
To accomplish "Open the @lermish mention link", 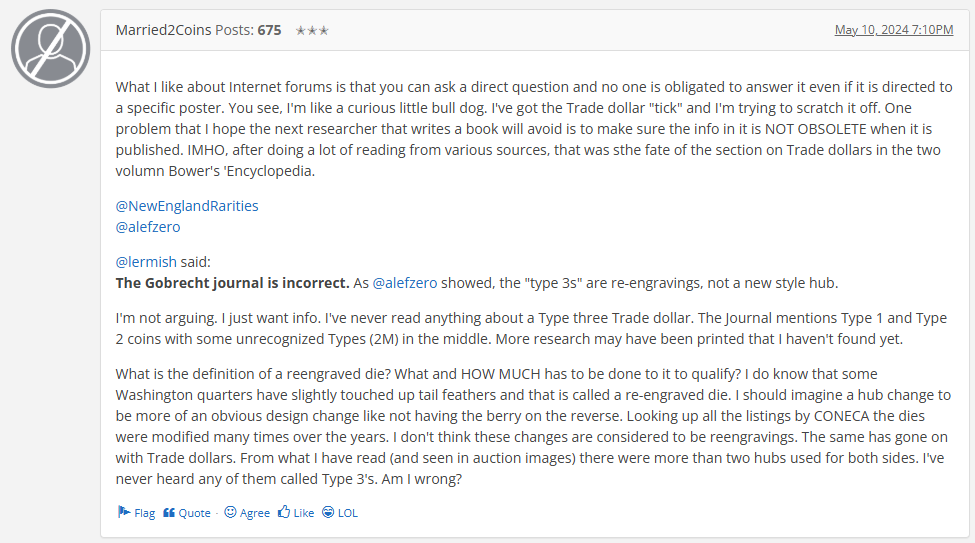I will [x=146, y=262].
